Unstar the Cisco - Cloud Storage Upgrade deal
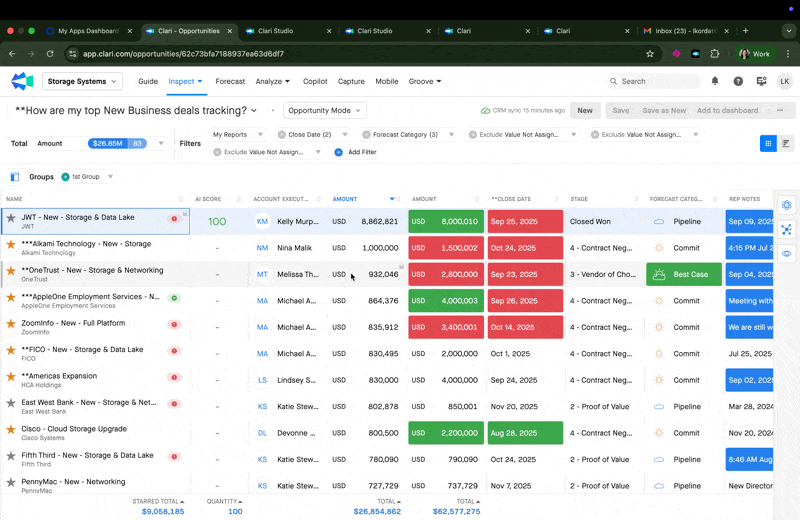Viewport: 800px width, 520px height. [x=11, y=429]
